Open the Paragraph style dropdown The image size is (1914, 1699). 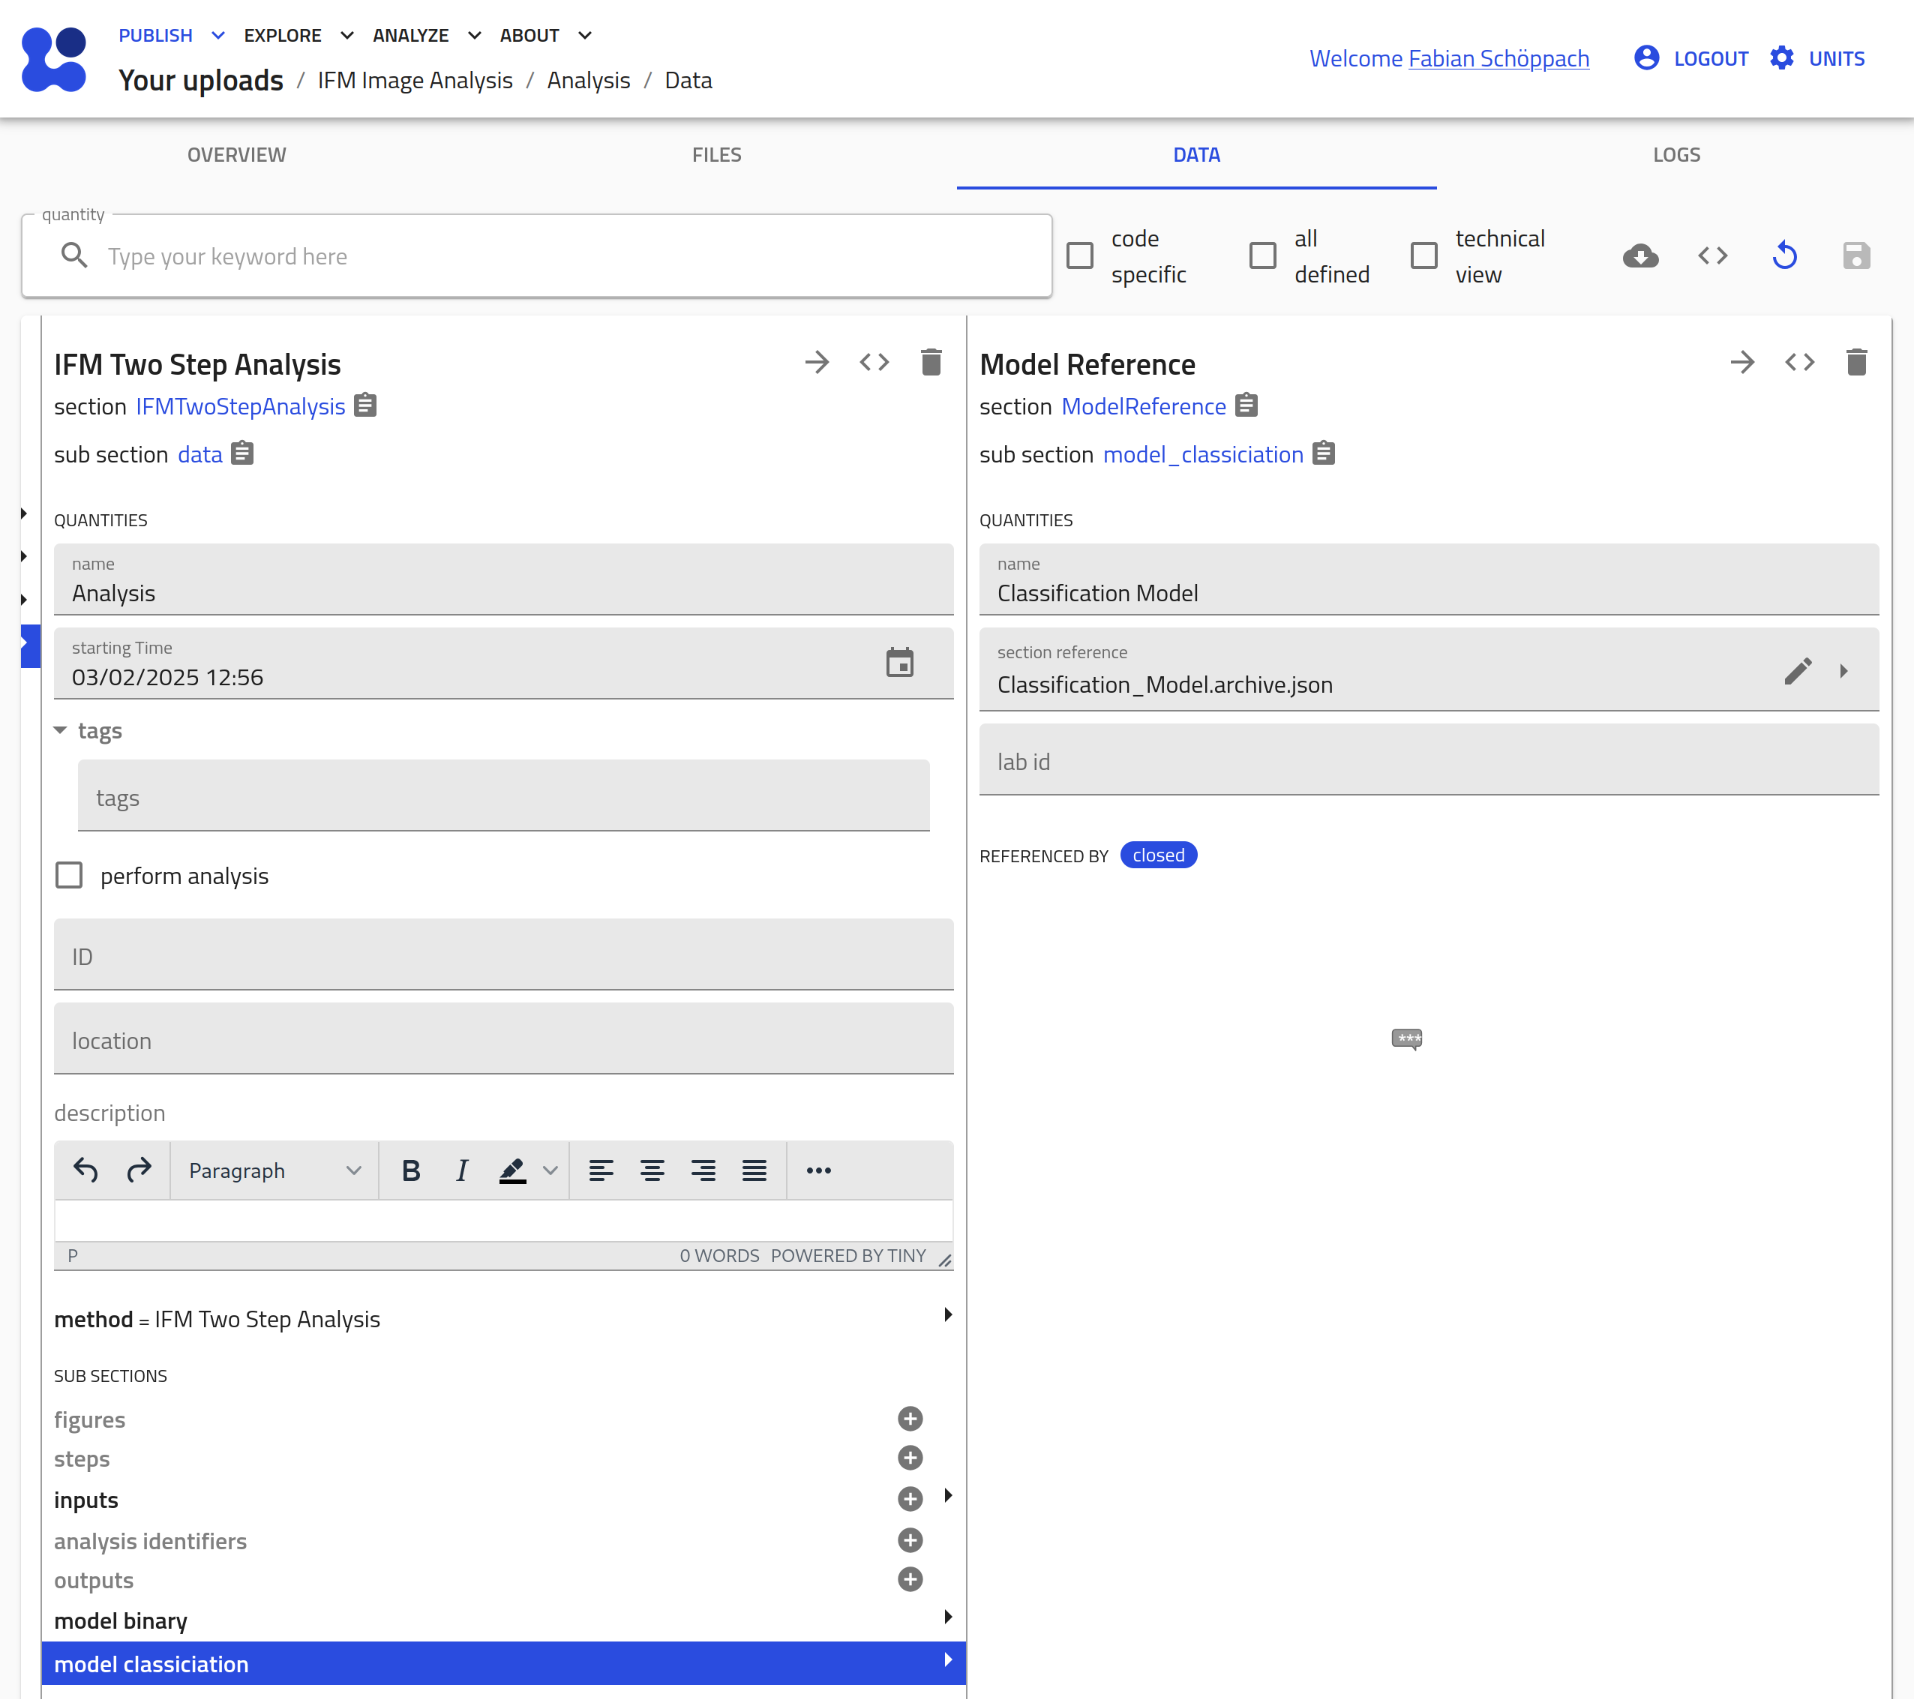[274, 1171]
